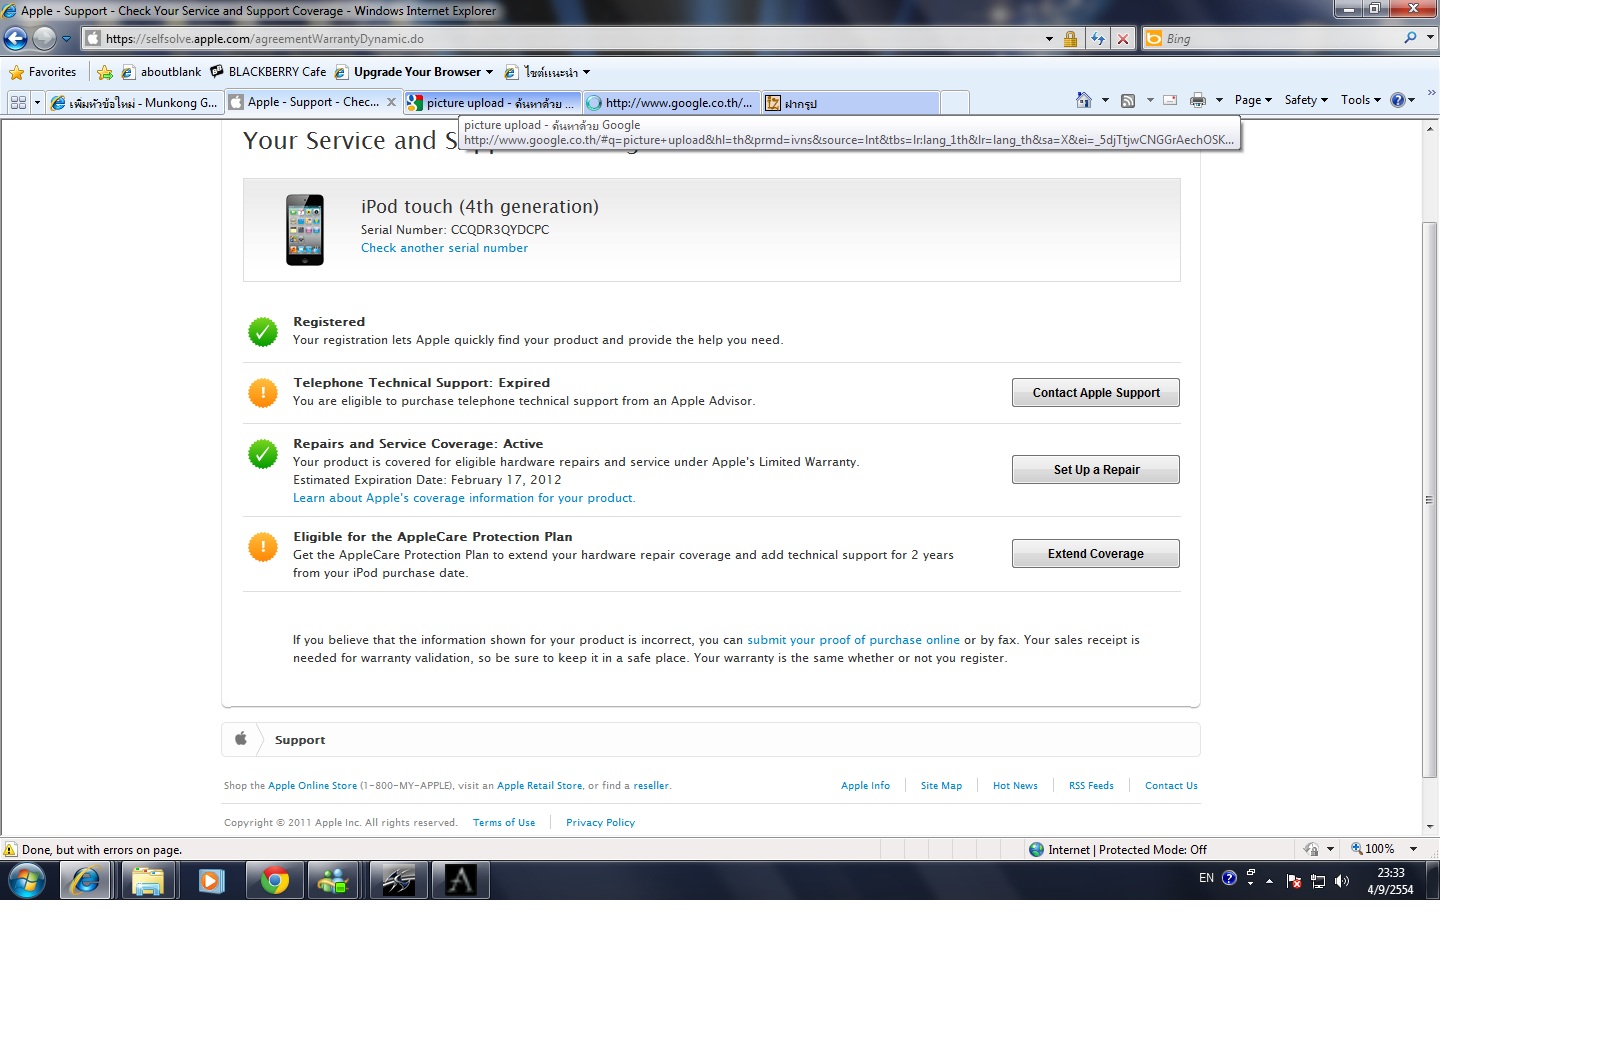Open the Apple Online Store link
Screen dimensions: 1616x1040
(x=312, y=786)
